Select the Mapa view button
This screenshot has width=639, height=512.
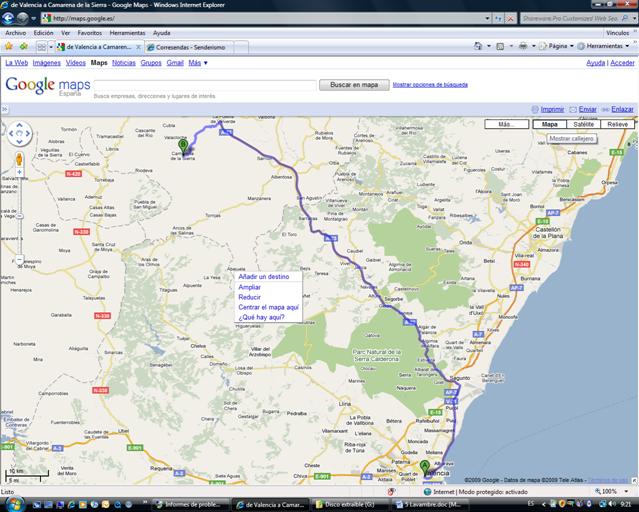[549, 124]
